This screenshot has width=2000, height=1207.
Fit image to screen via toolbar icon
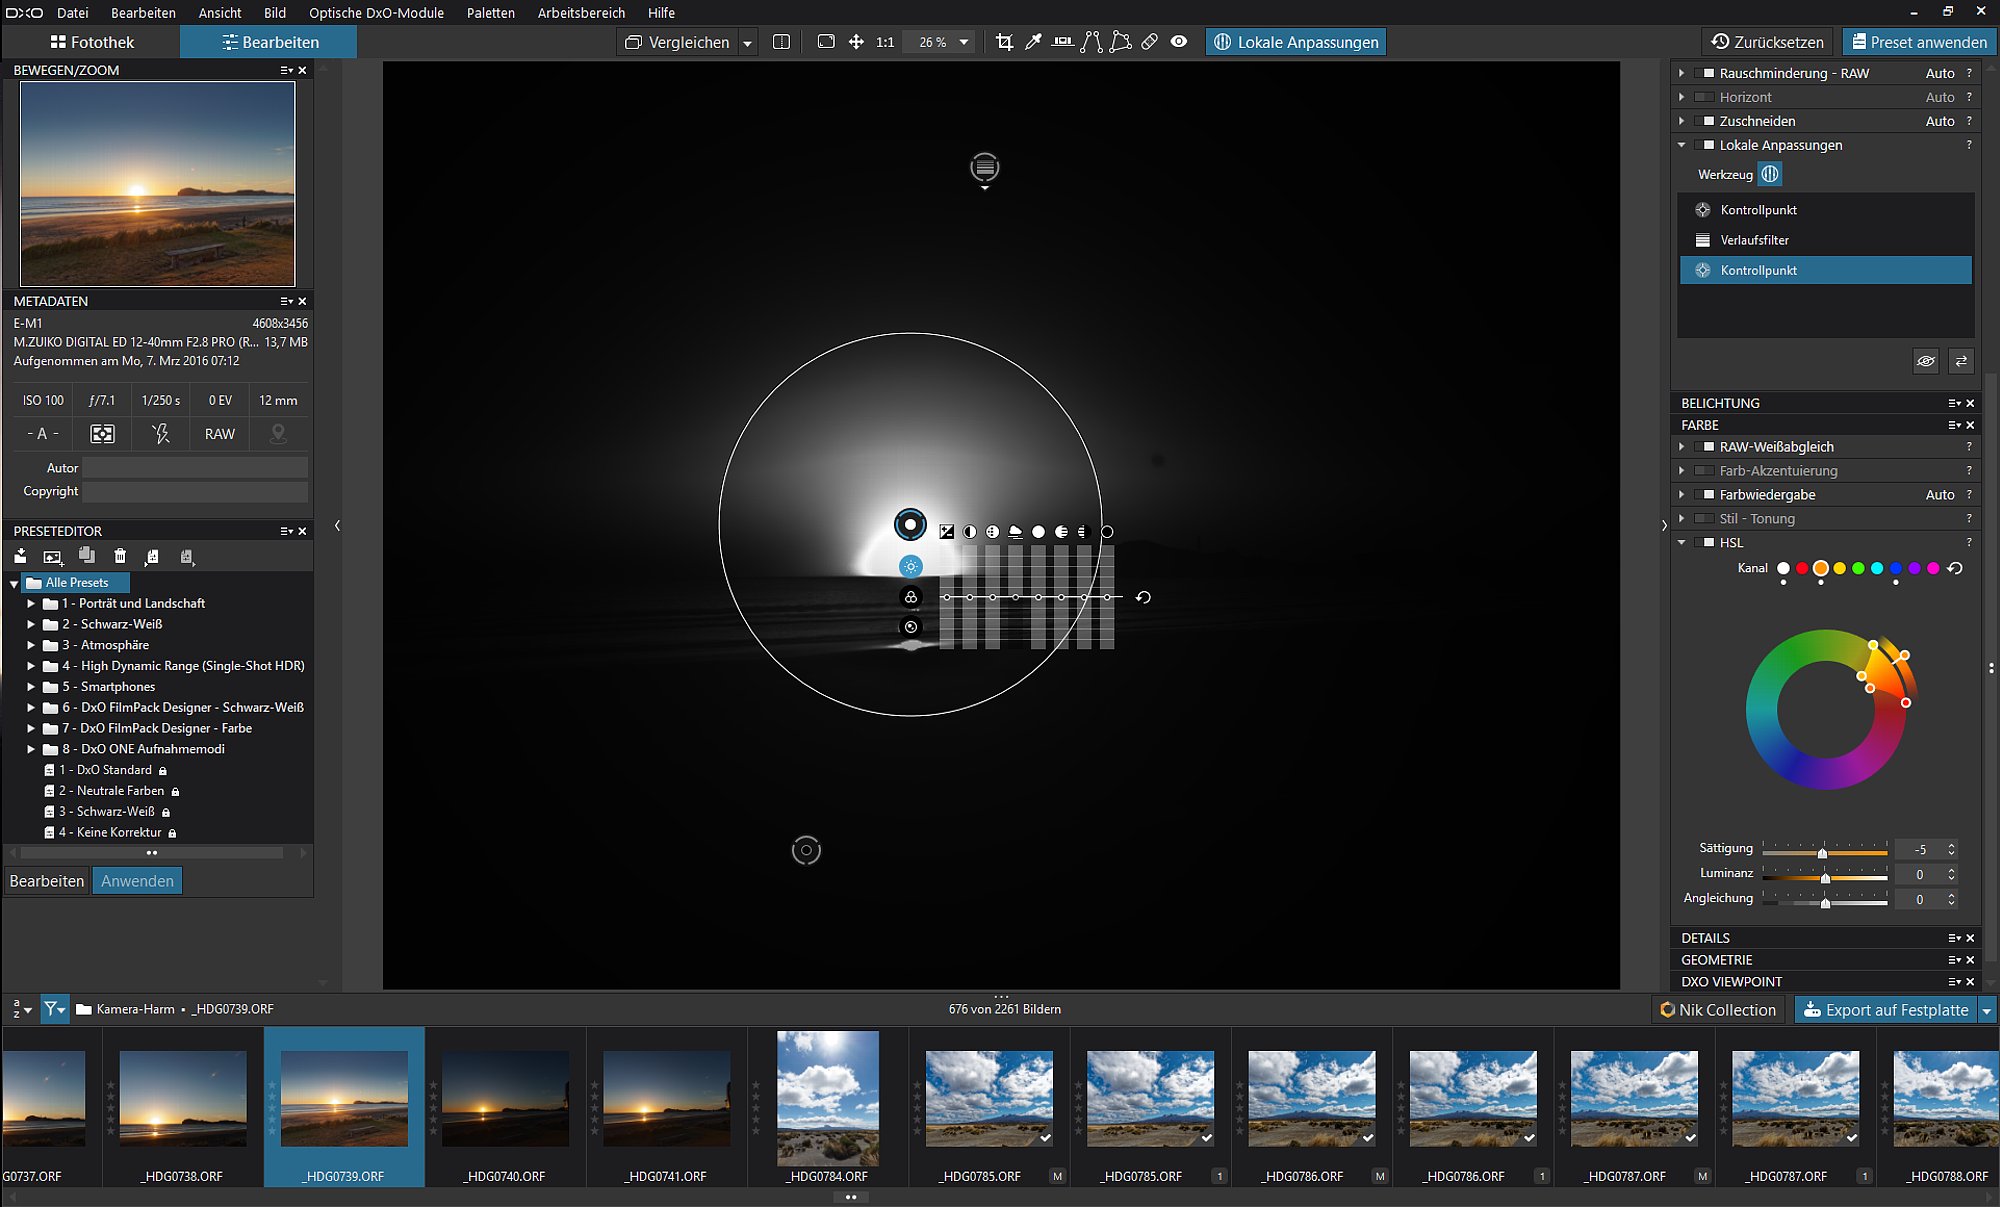point(826,42)
